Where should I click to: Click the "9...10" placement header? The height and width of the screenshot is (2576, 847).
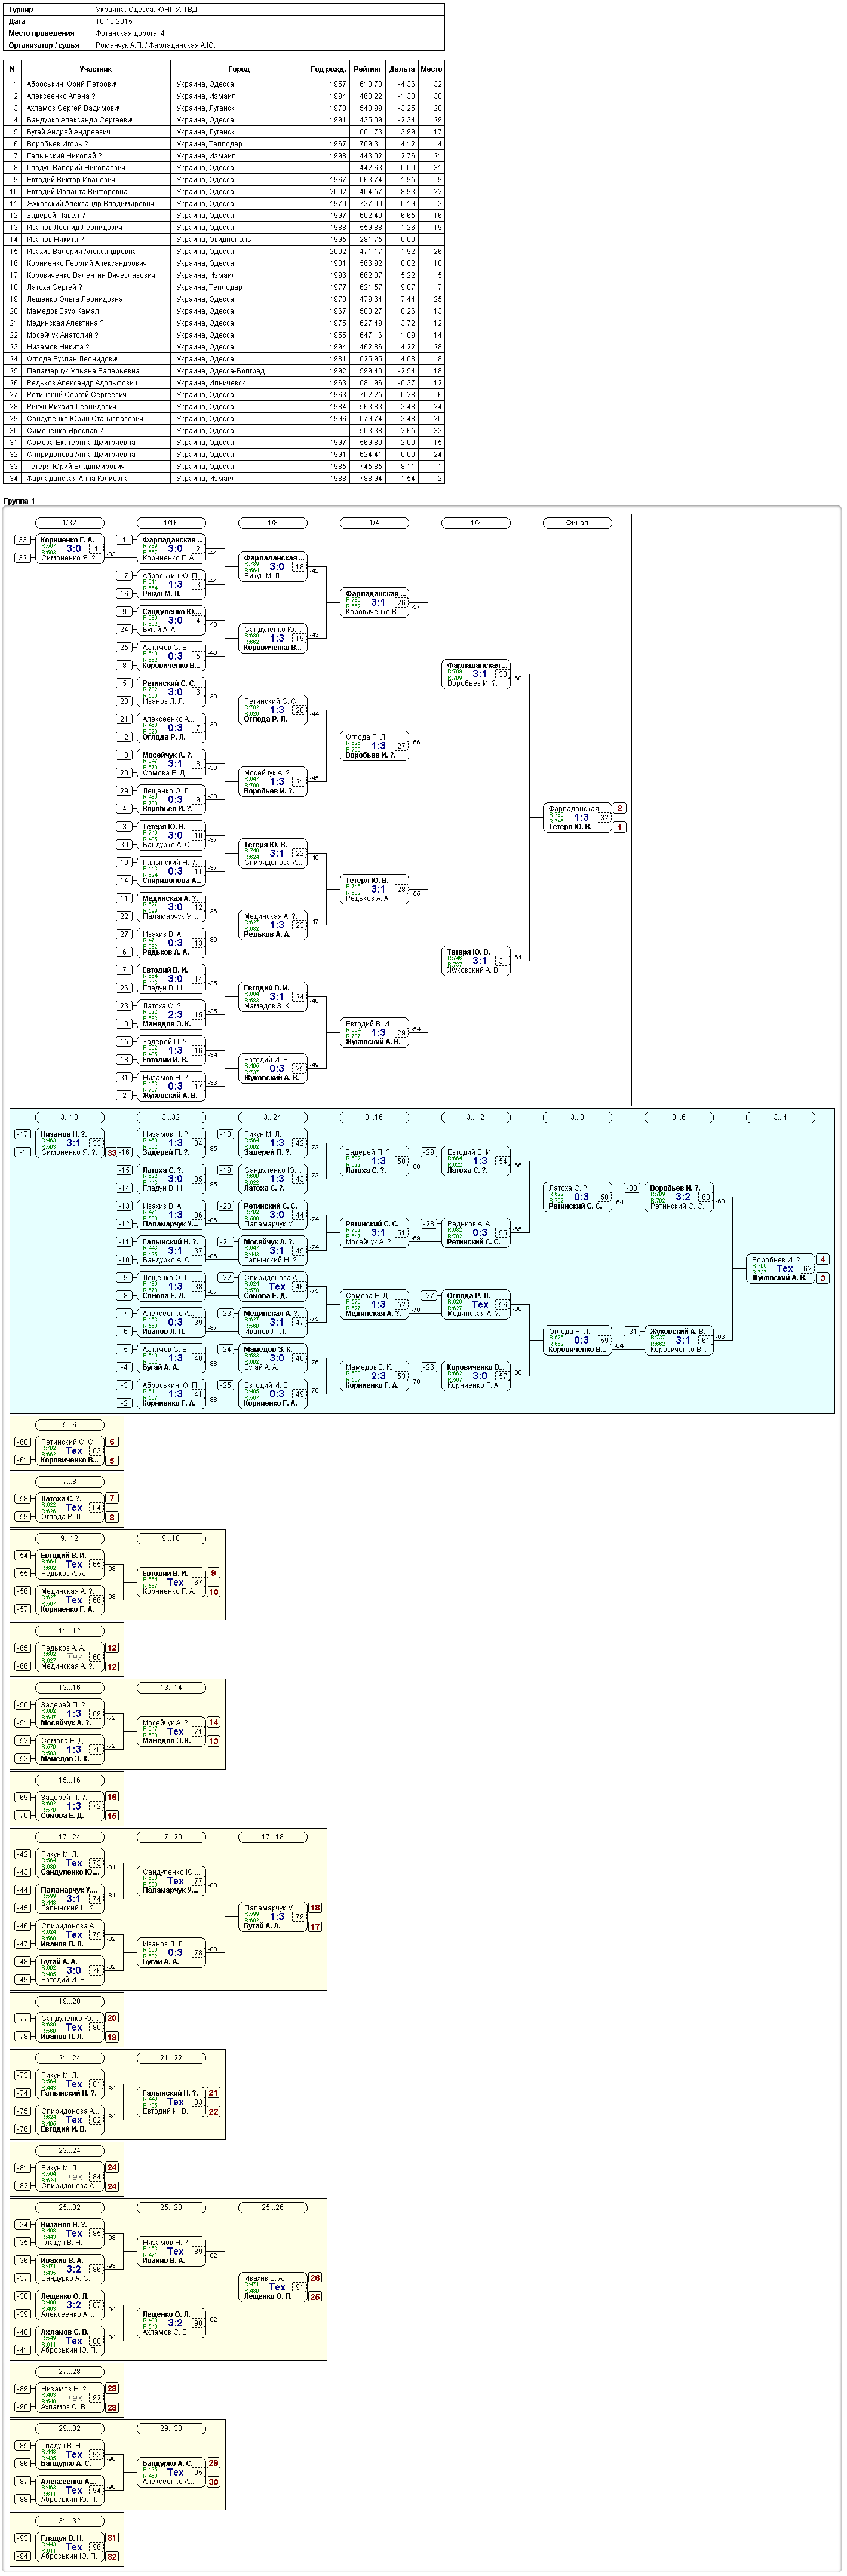pyautogui.click(x=171, y=1538)
